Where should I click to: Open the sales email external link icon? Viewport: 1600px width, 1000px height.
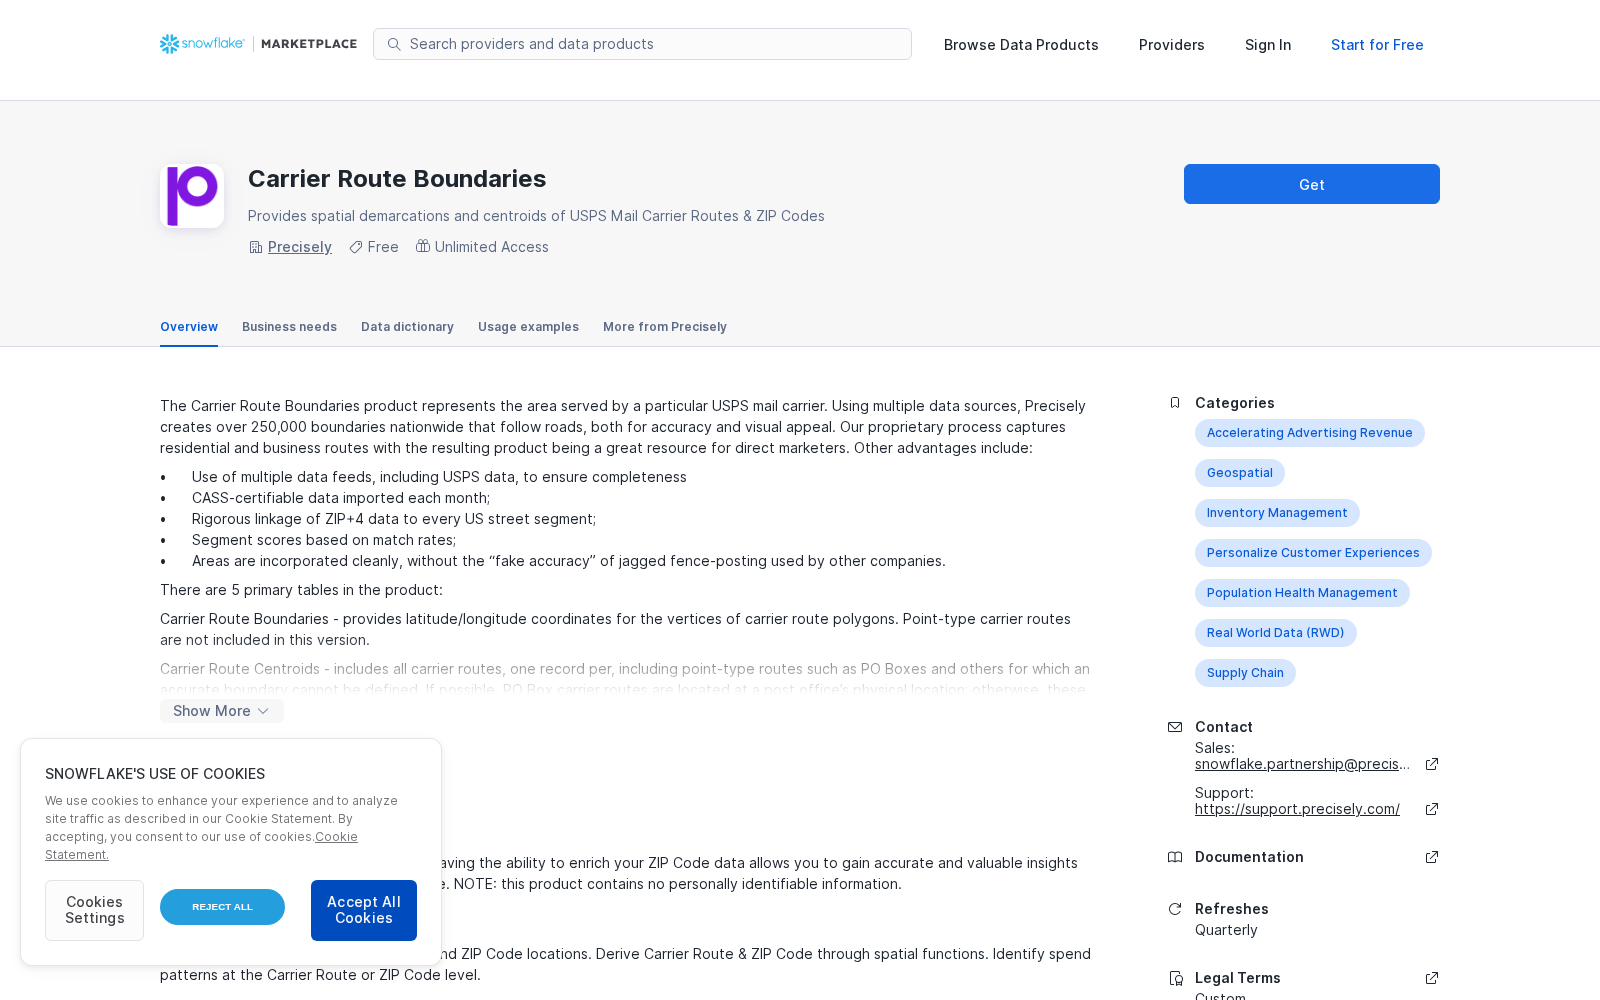pyautogui.click(x=1432, y=764)
